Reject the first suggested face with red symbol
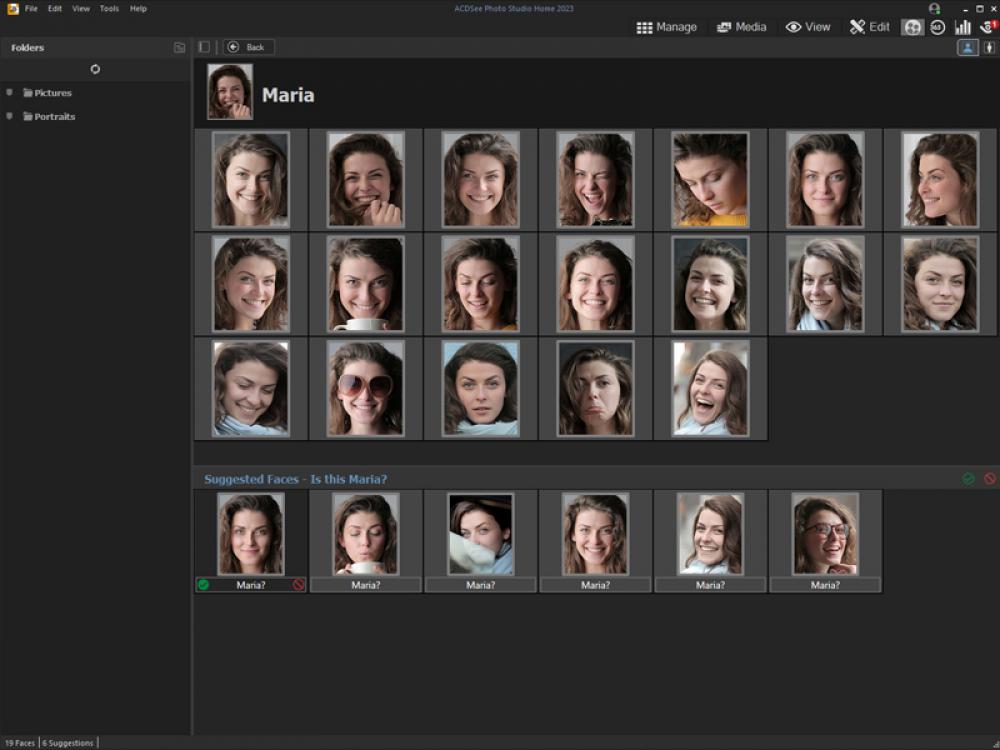The width and height of the screenshot is (1000, 750). [300, 583]
